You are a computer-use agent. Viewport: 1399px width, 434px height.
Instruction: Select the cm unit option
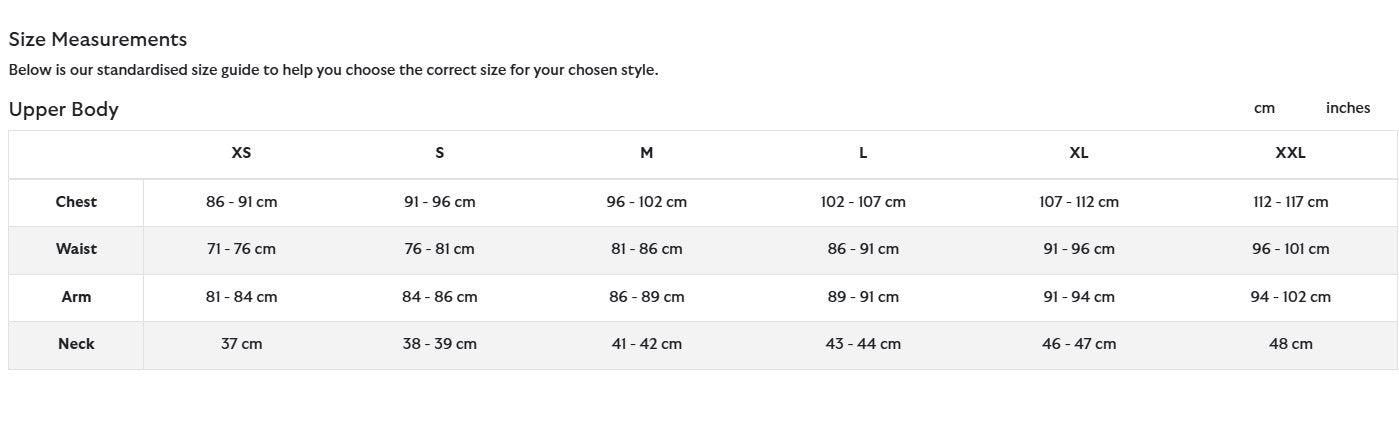pyautogui.click(x=1264, y=108)
